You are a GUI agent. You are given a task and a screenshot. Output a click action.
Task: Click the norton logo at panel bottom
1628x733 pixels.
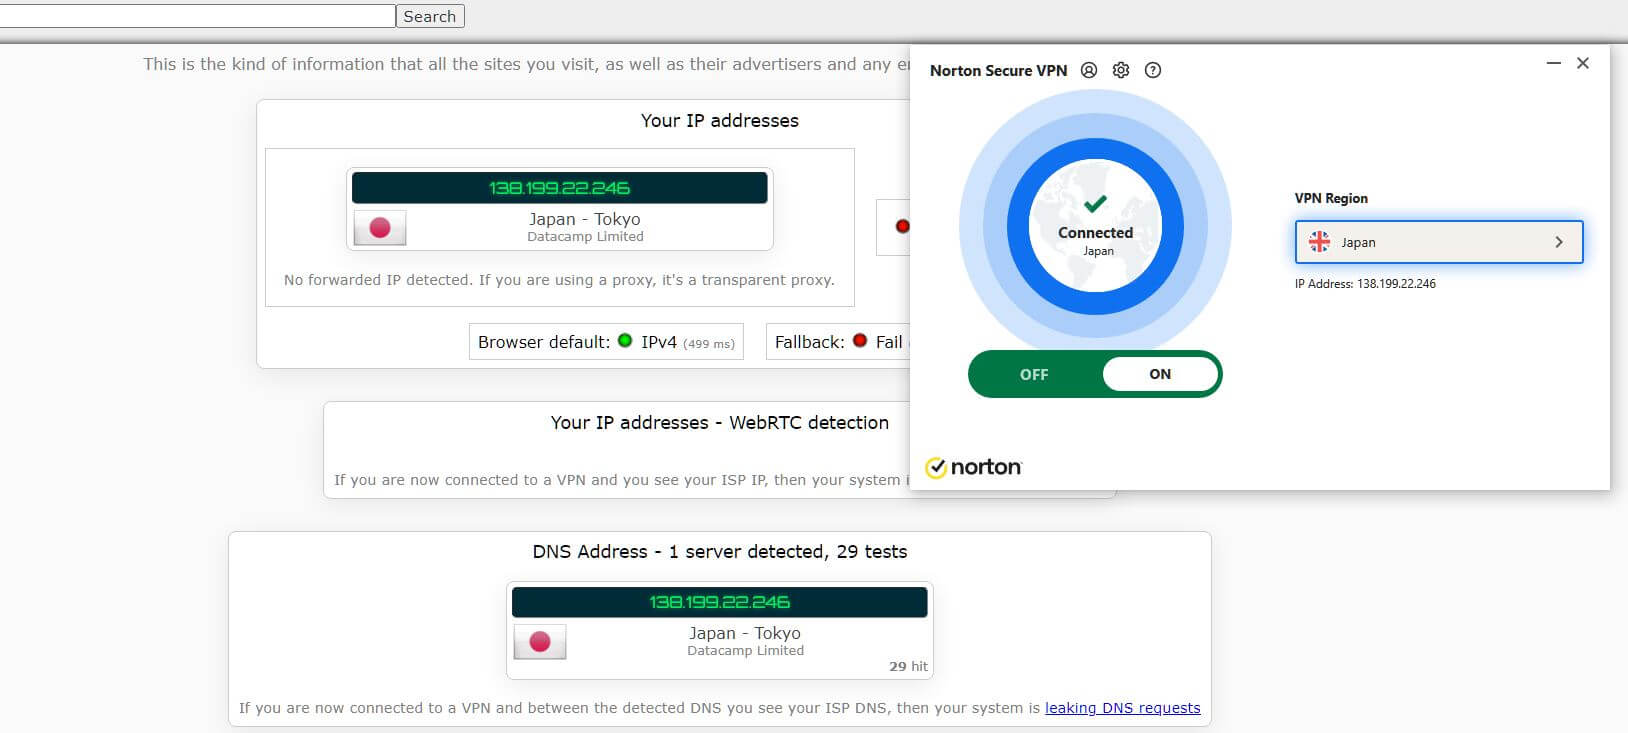pos(973,467)
